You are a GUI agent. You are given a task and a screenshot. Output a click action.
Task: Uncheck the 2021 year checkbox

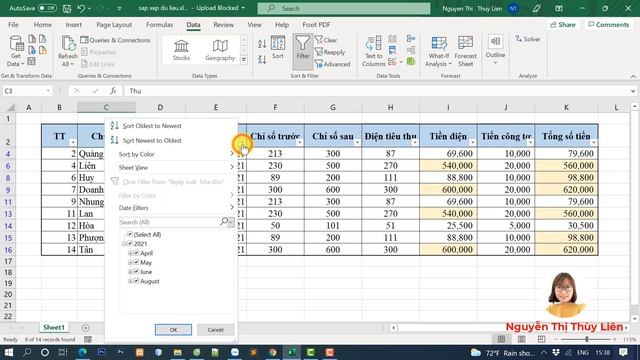[x=130, y=244]
